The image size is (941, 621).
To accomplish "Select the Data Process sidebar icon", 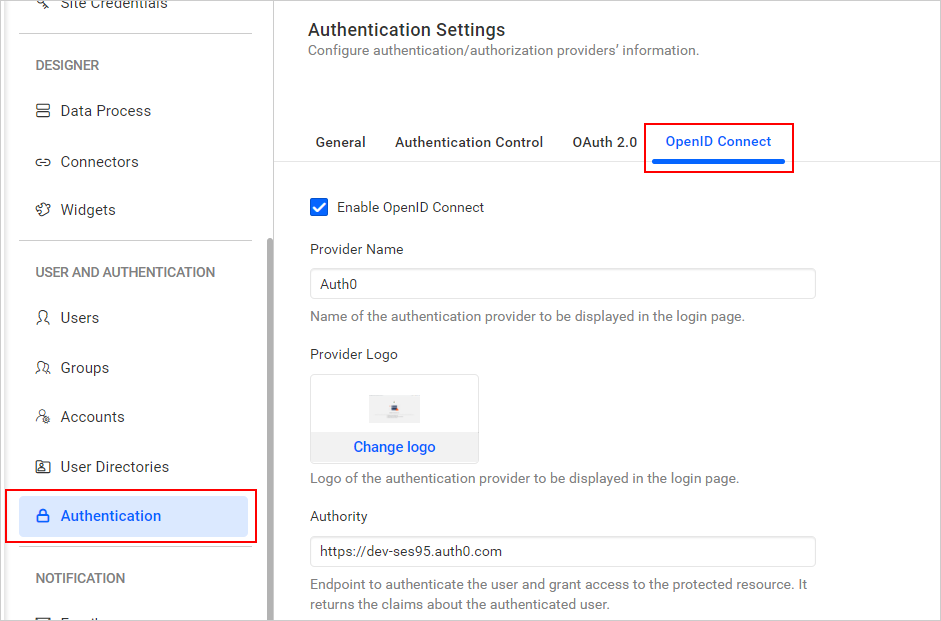I will tap(41, 110).
